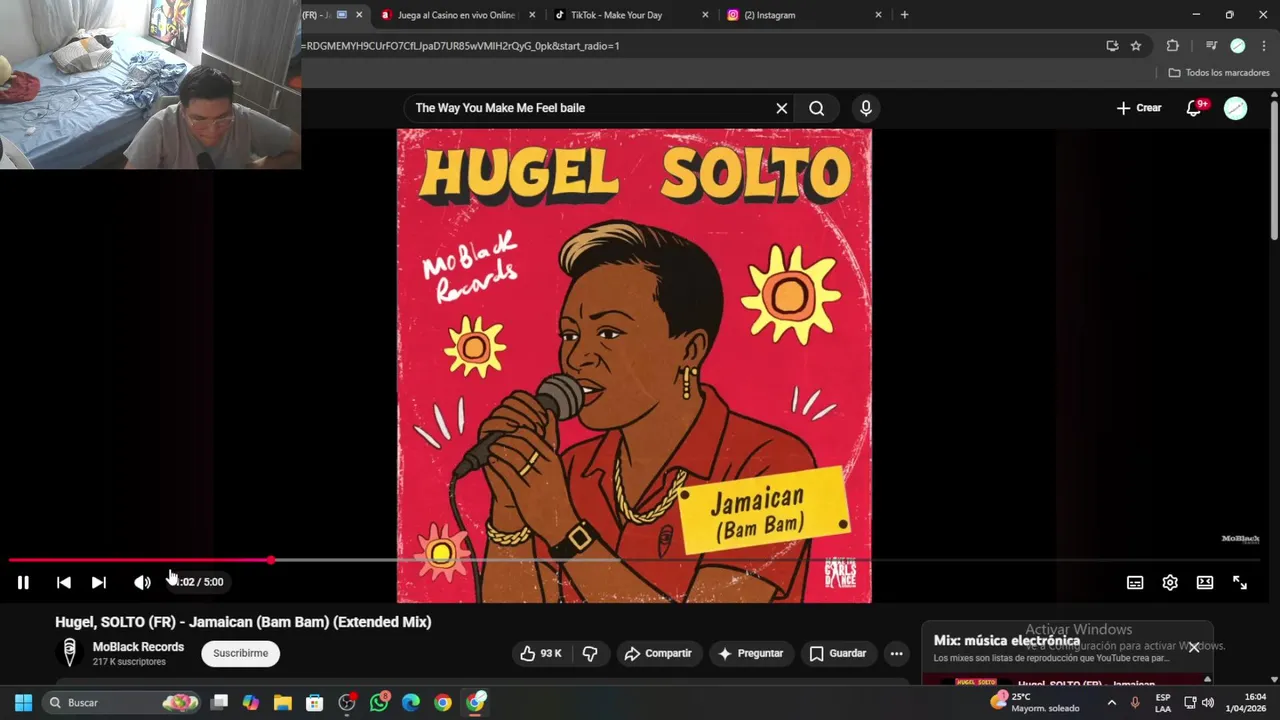Open the MoBlack Records channel name
Screen dimensions: 1280x720
[x=138, y=647]
